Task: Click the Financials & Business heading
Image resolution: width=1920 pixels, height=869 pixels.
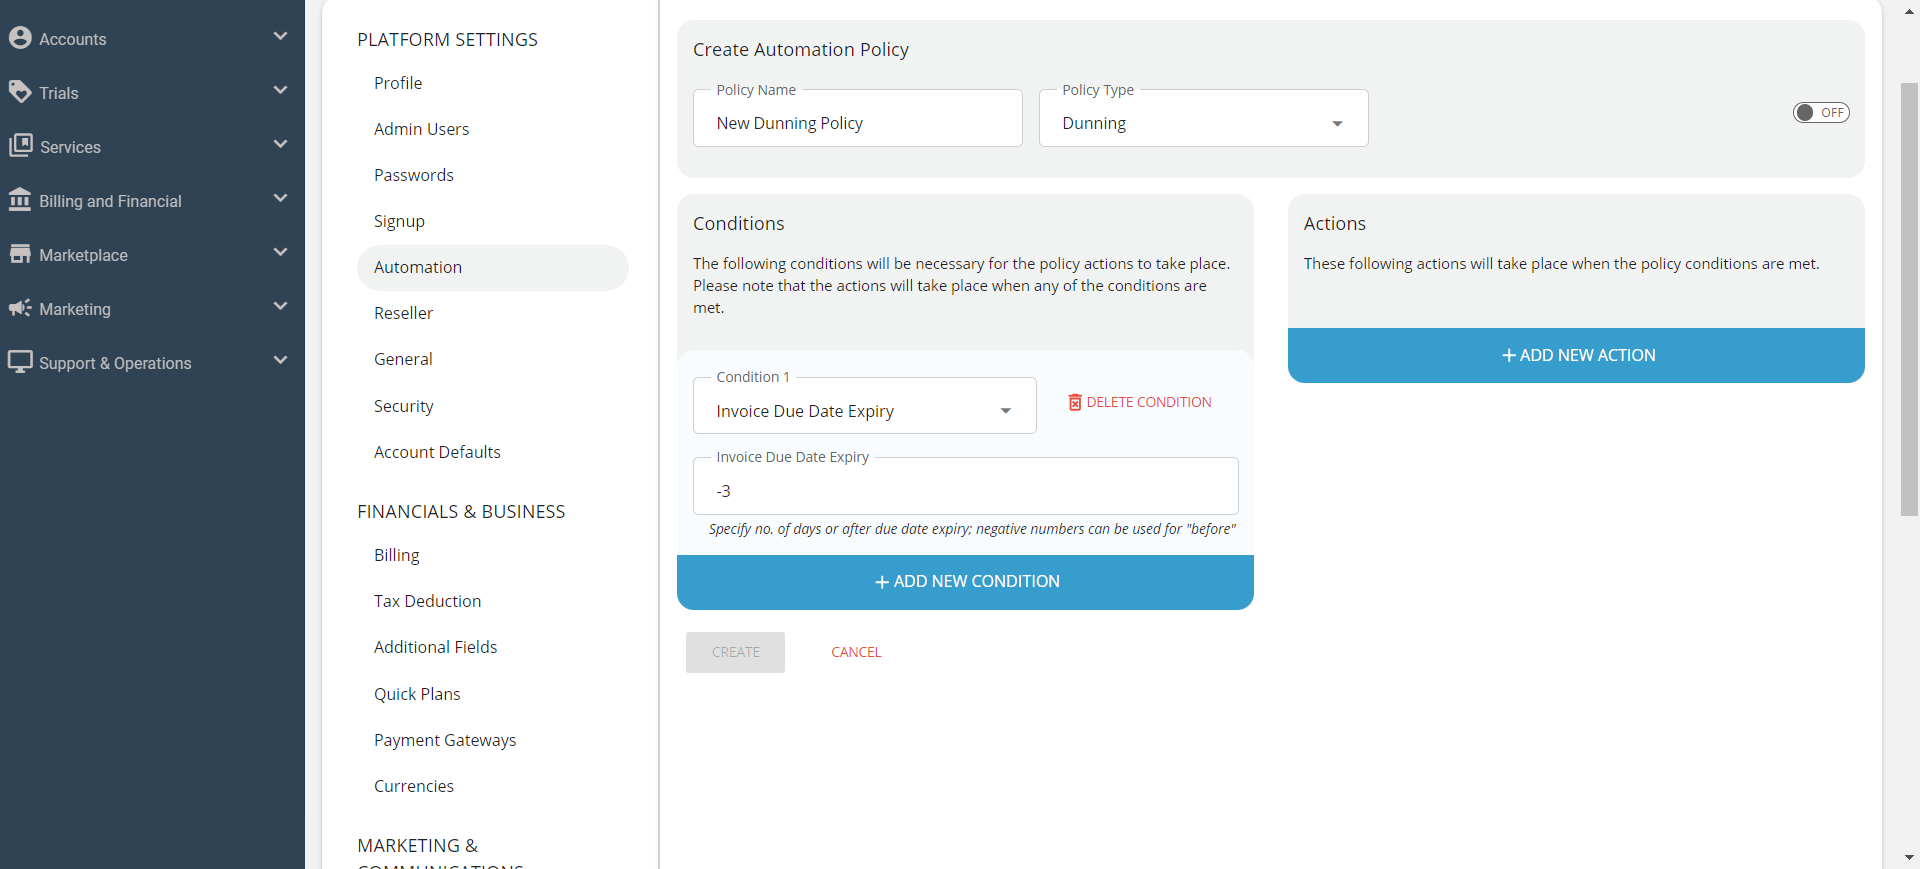Action: click(x=461, y=512)
